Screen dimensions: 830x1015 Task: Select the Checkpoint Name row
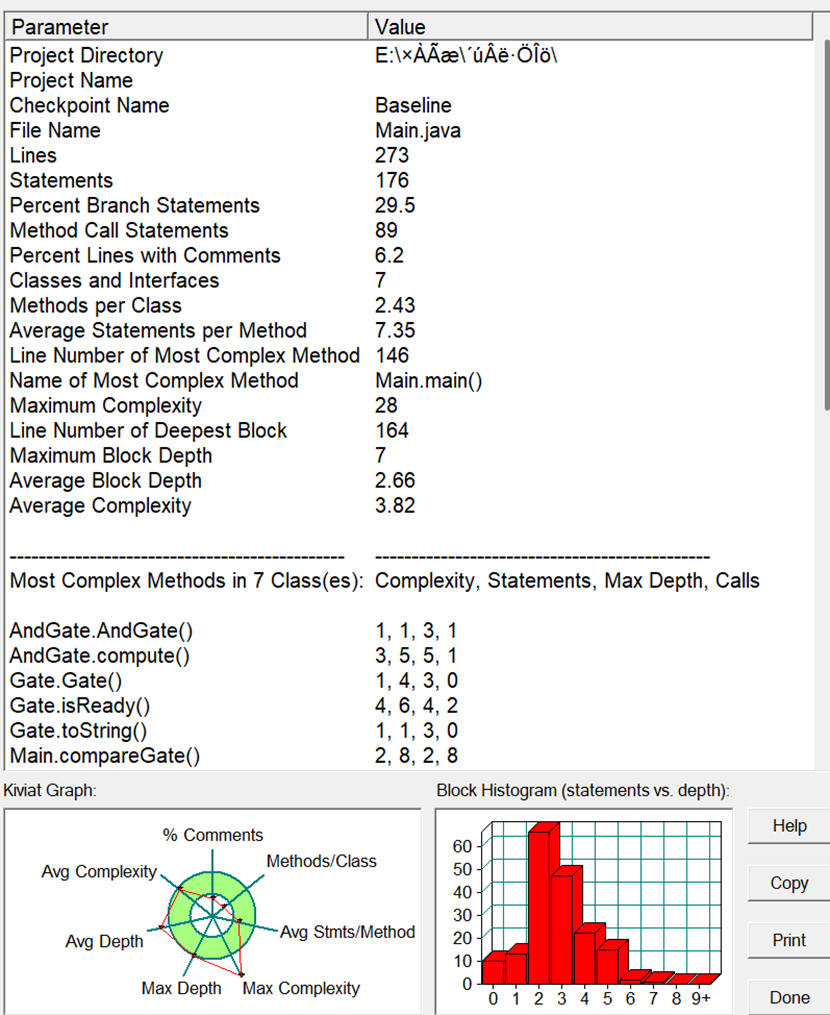408,106
